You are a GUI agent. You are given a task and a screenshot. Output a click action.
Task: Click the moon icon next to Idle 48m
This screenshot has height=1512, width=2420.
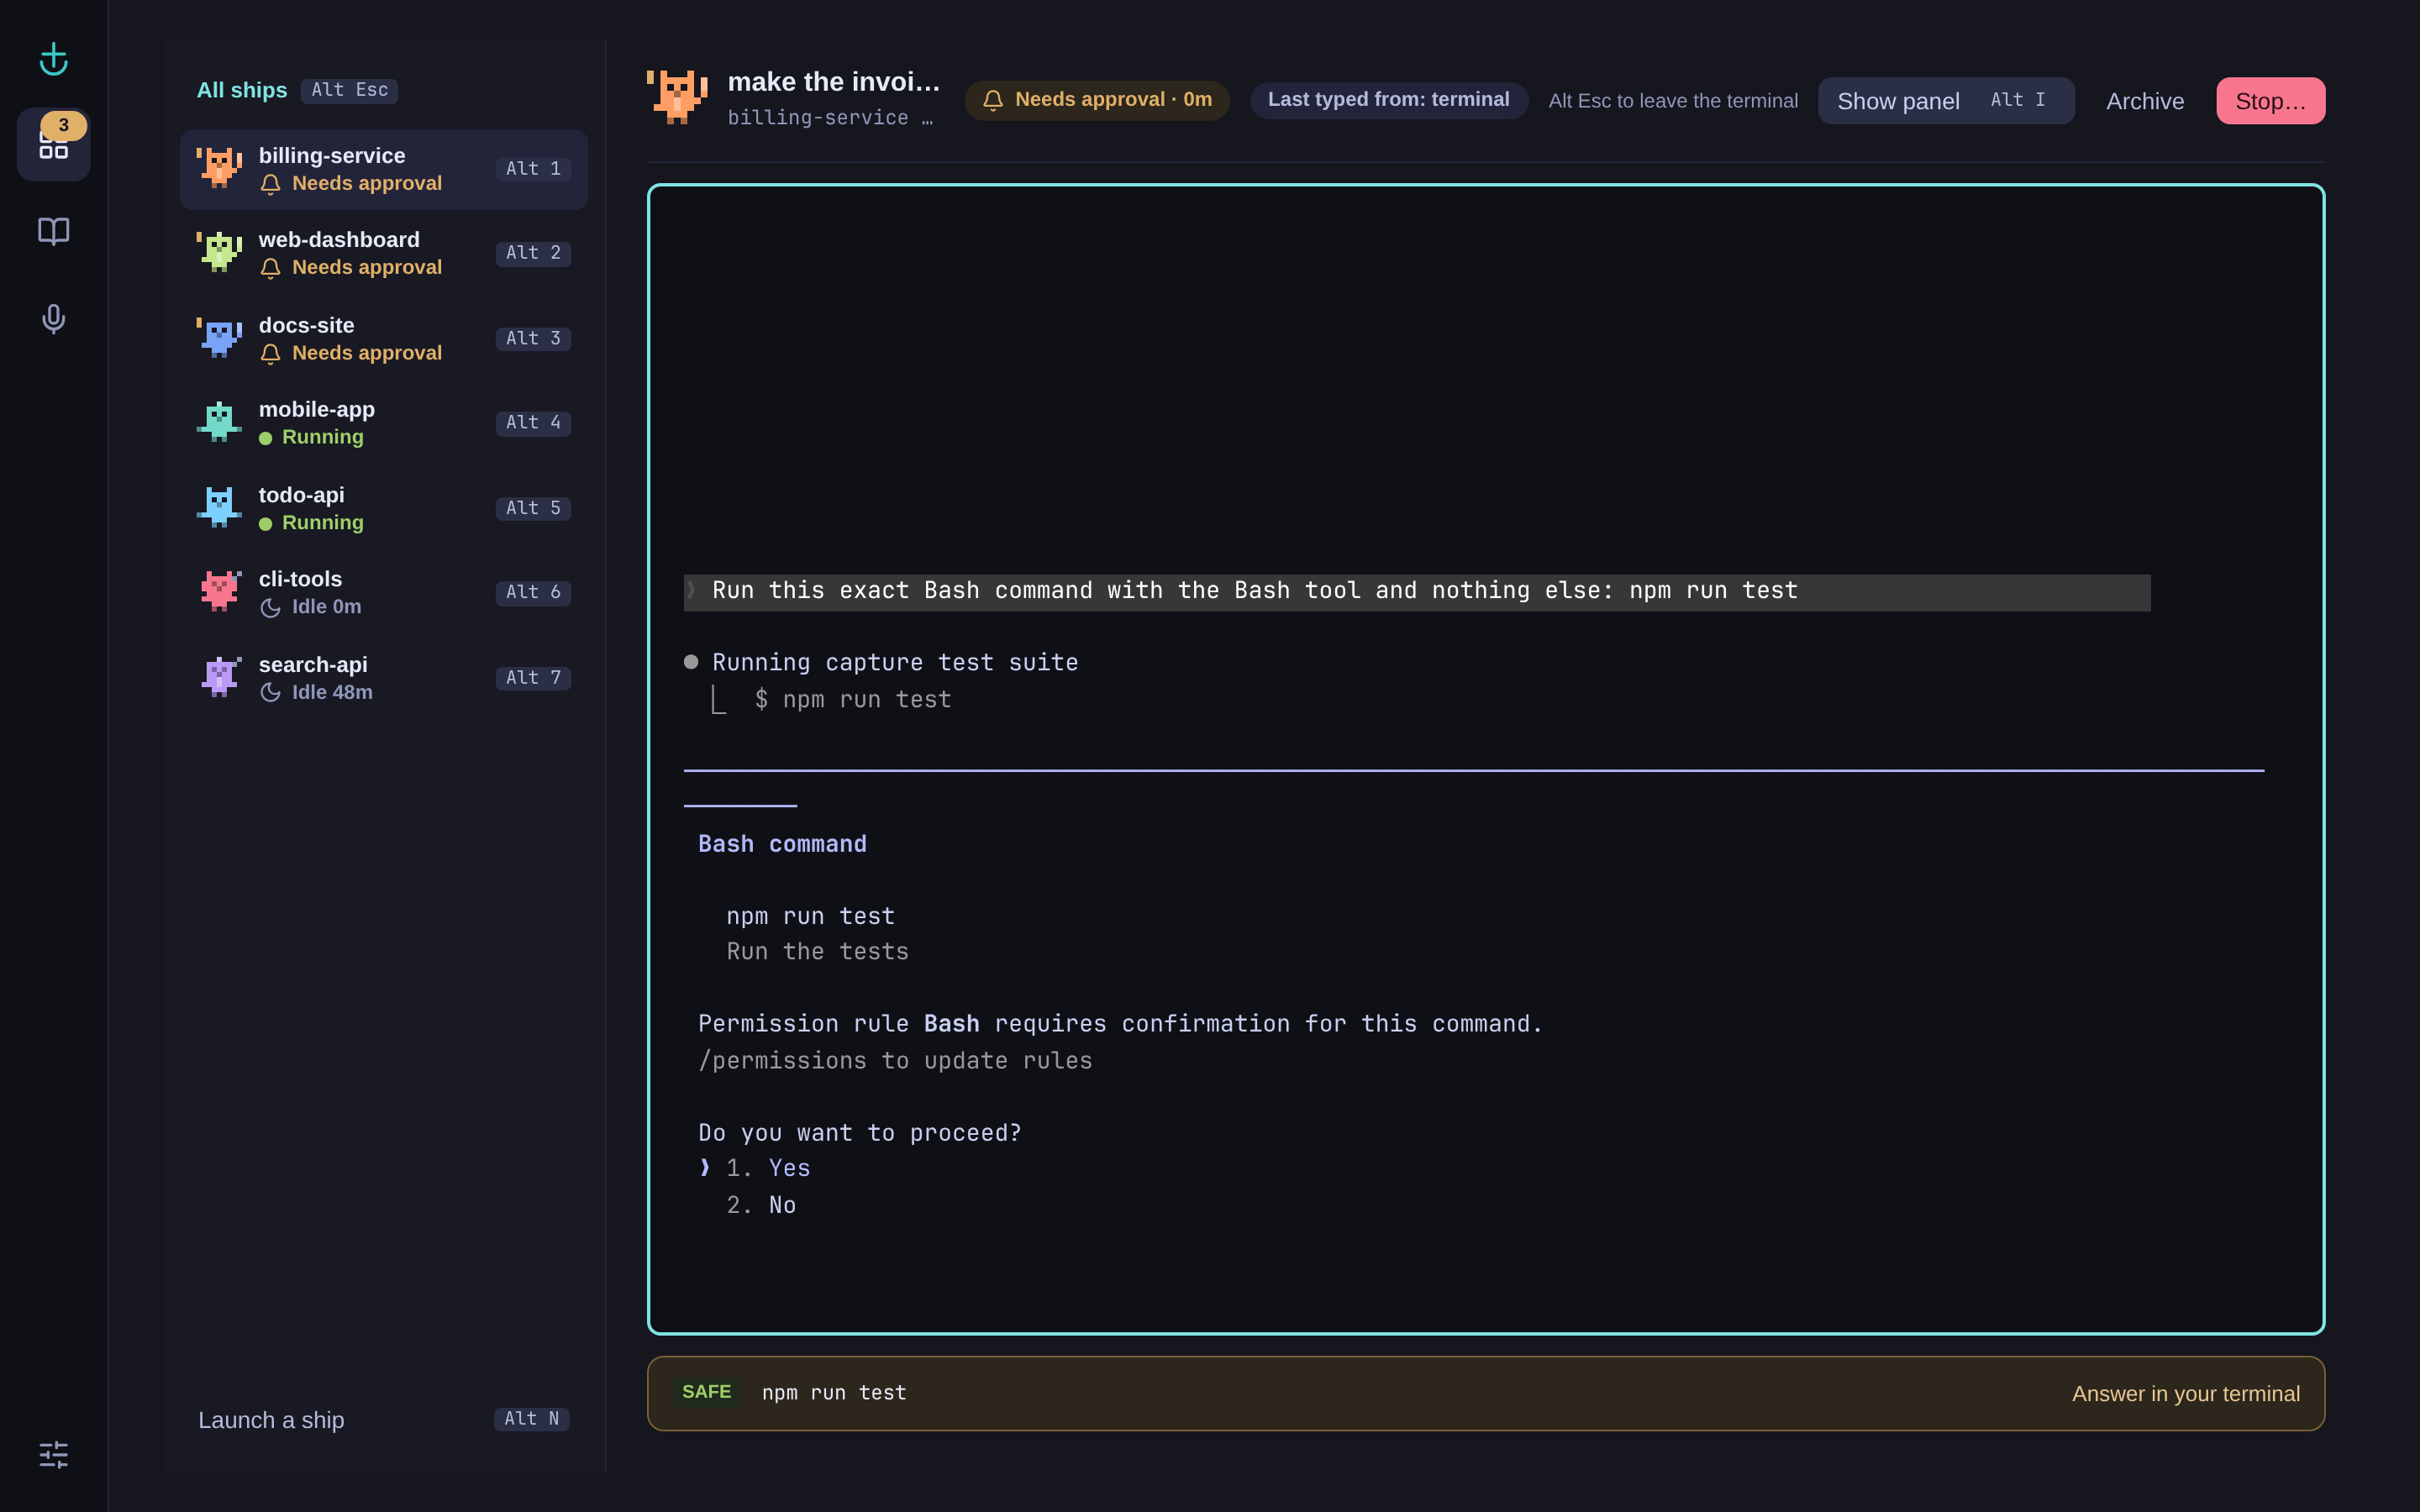tap(270, 692)
